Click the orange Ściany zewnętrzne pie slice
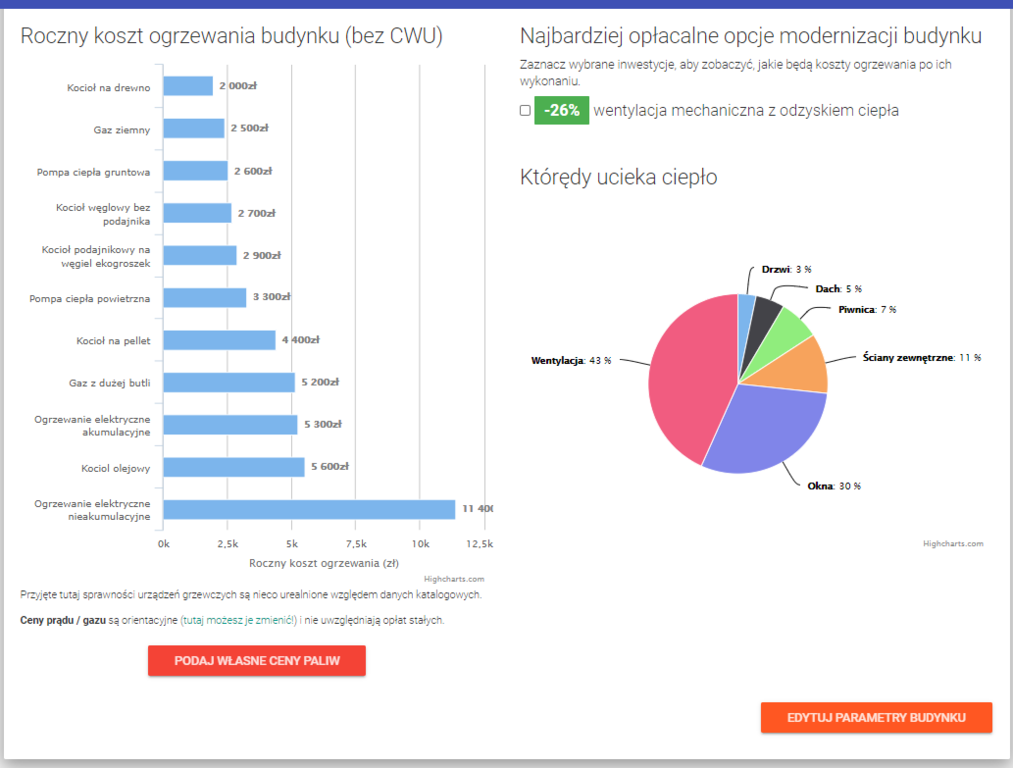Screen dimensions: 1013x768 click(x=806, y=366)
